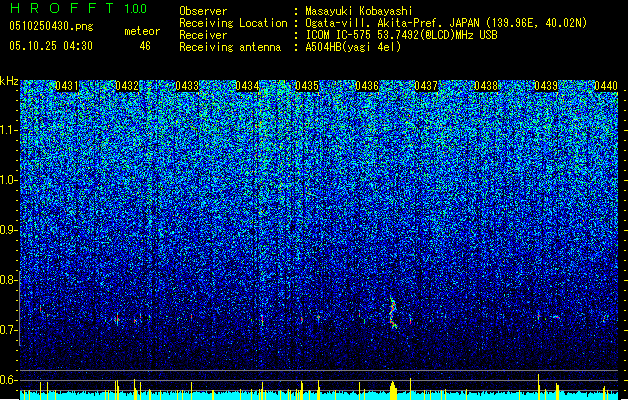Image resolution: width=629 pixels, height=400 pixels.
Task: Click the Receiving antenna field label
Action: point(230,47)
